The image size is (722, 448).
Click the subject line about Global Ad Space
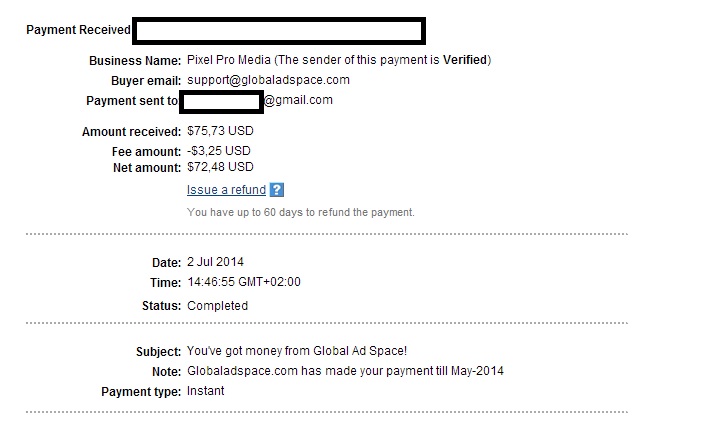(297, 351)
